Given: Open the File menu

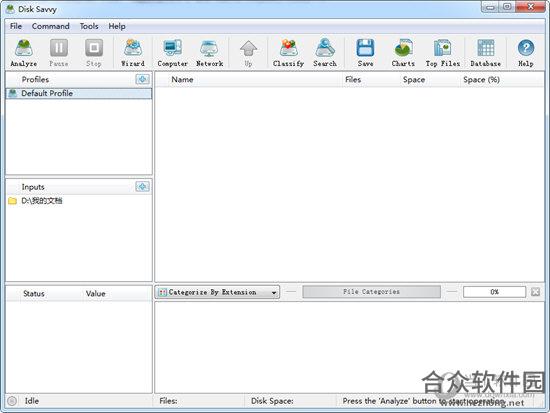Looking at the screenshot, I should coord(16,26).
